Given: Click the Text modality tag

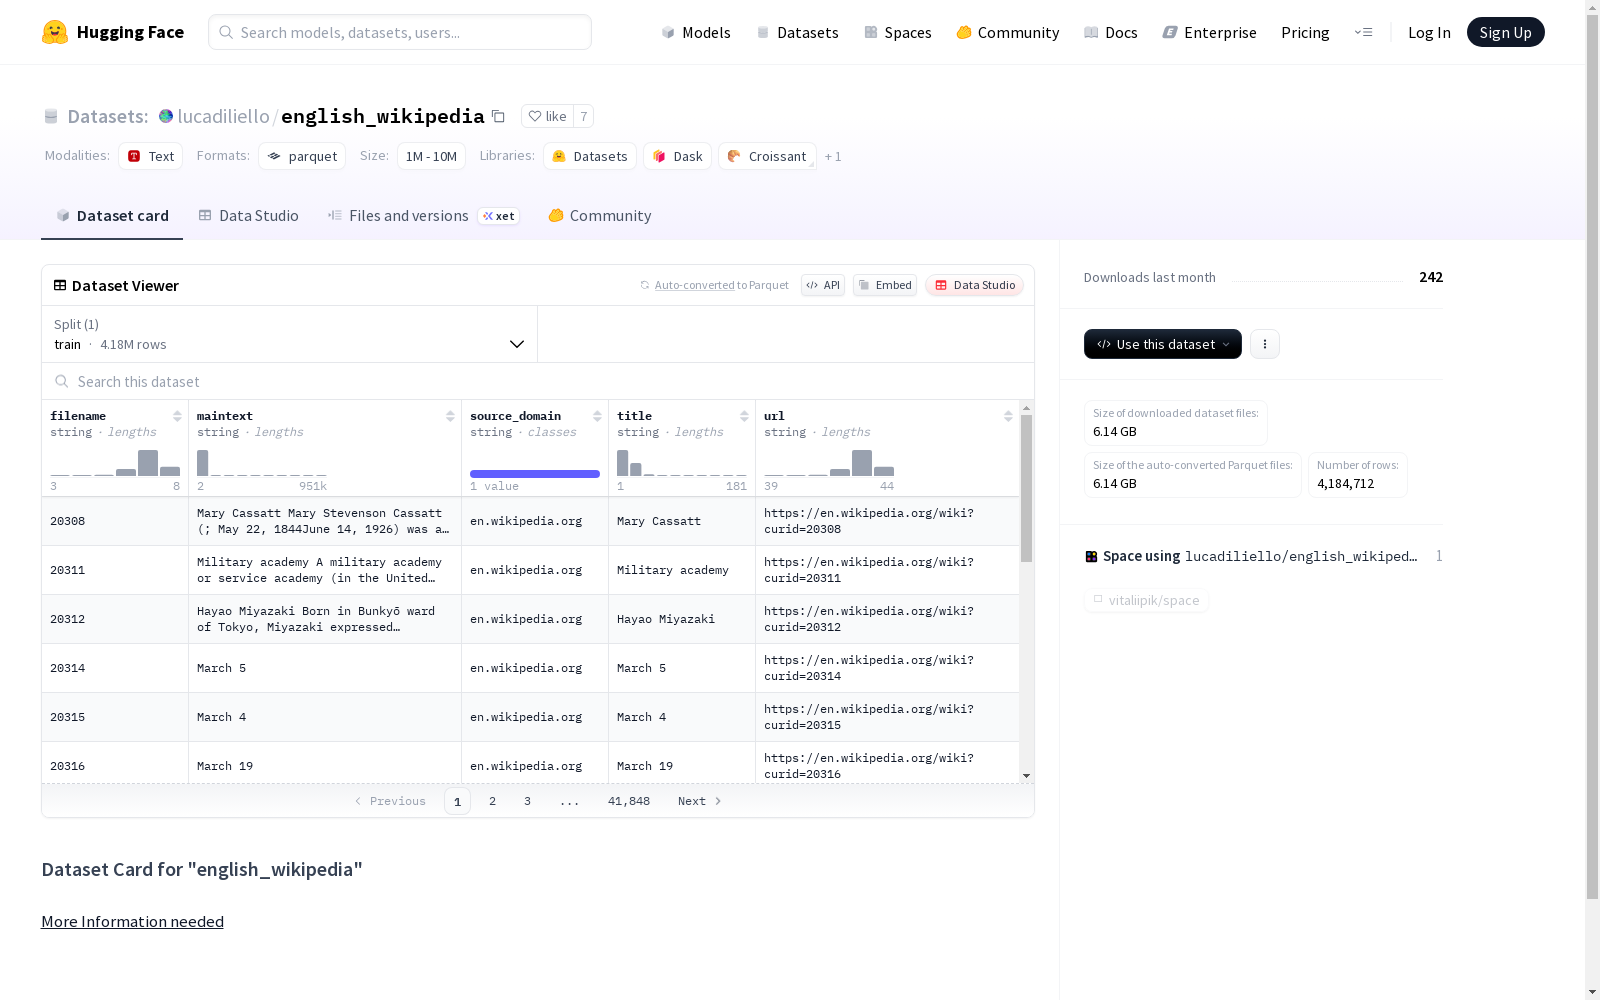Looking at the screenshot, I should click(x=150, y=156).
